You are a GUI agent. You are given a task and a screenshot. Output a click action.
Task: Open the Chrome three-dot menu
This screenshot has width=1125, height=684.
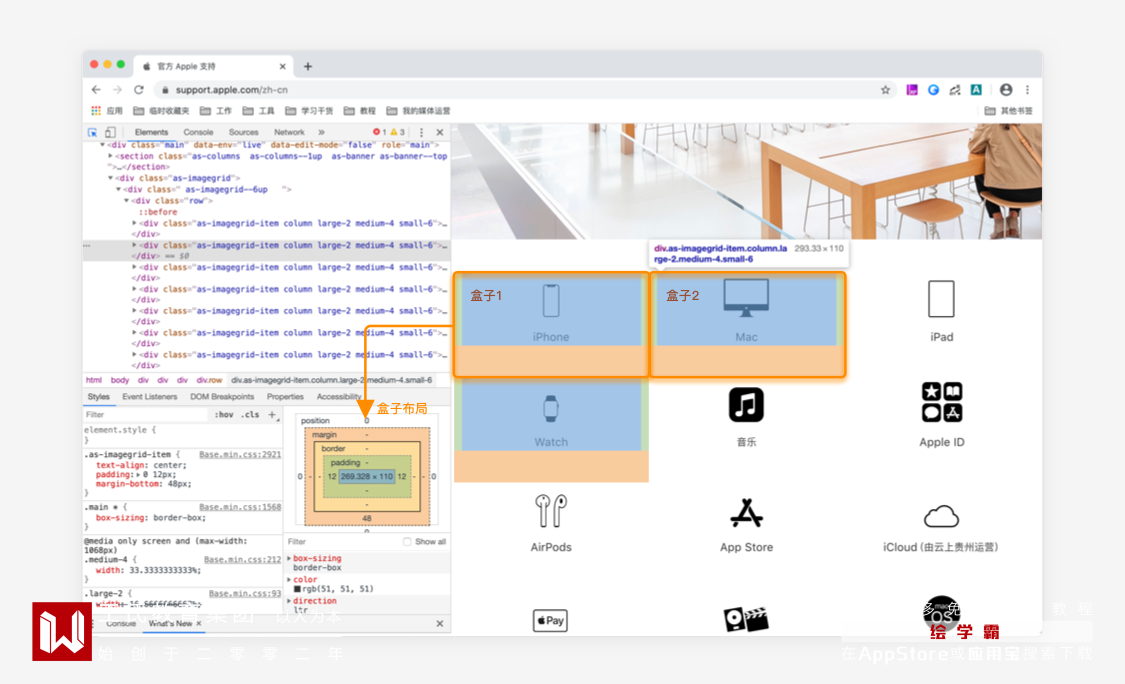1027,90
